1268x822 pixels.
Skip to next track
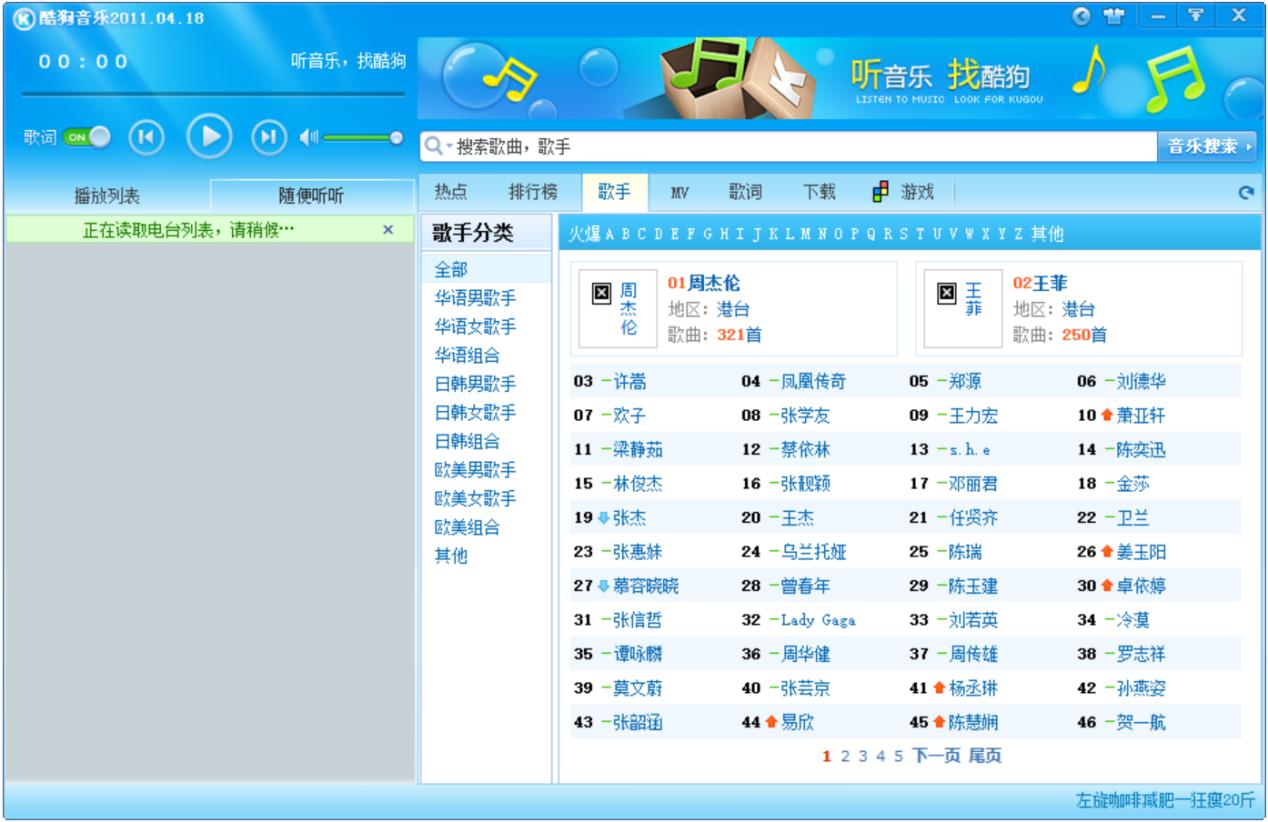pyautogui.click(x=269, y=137)
